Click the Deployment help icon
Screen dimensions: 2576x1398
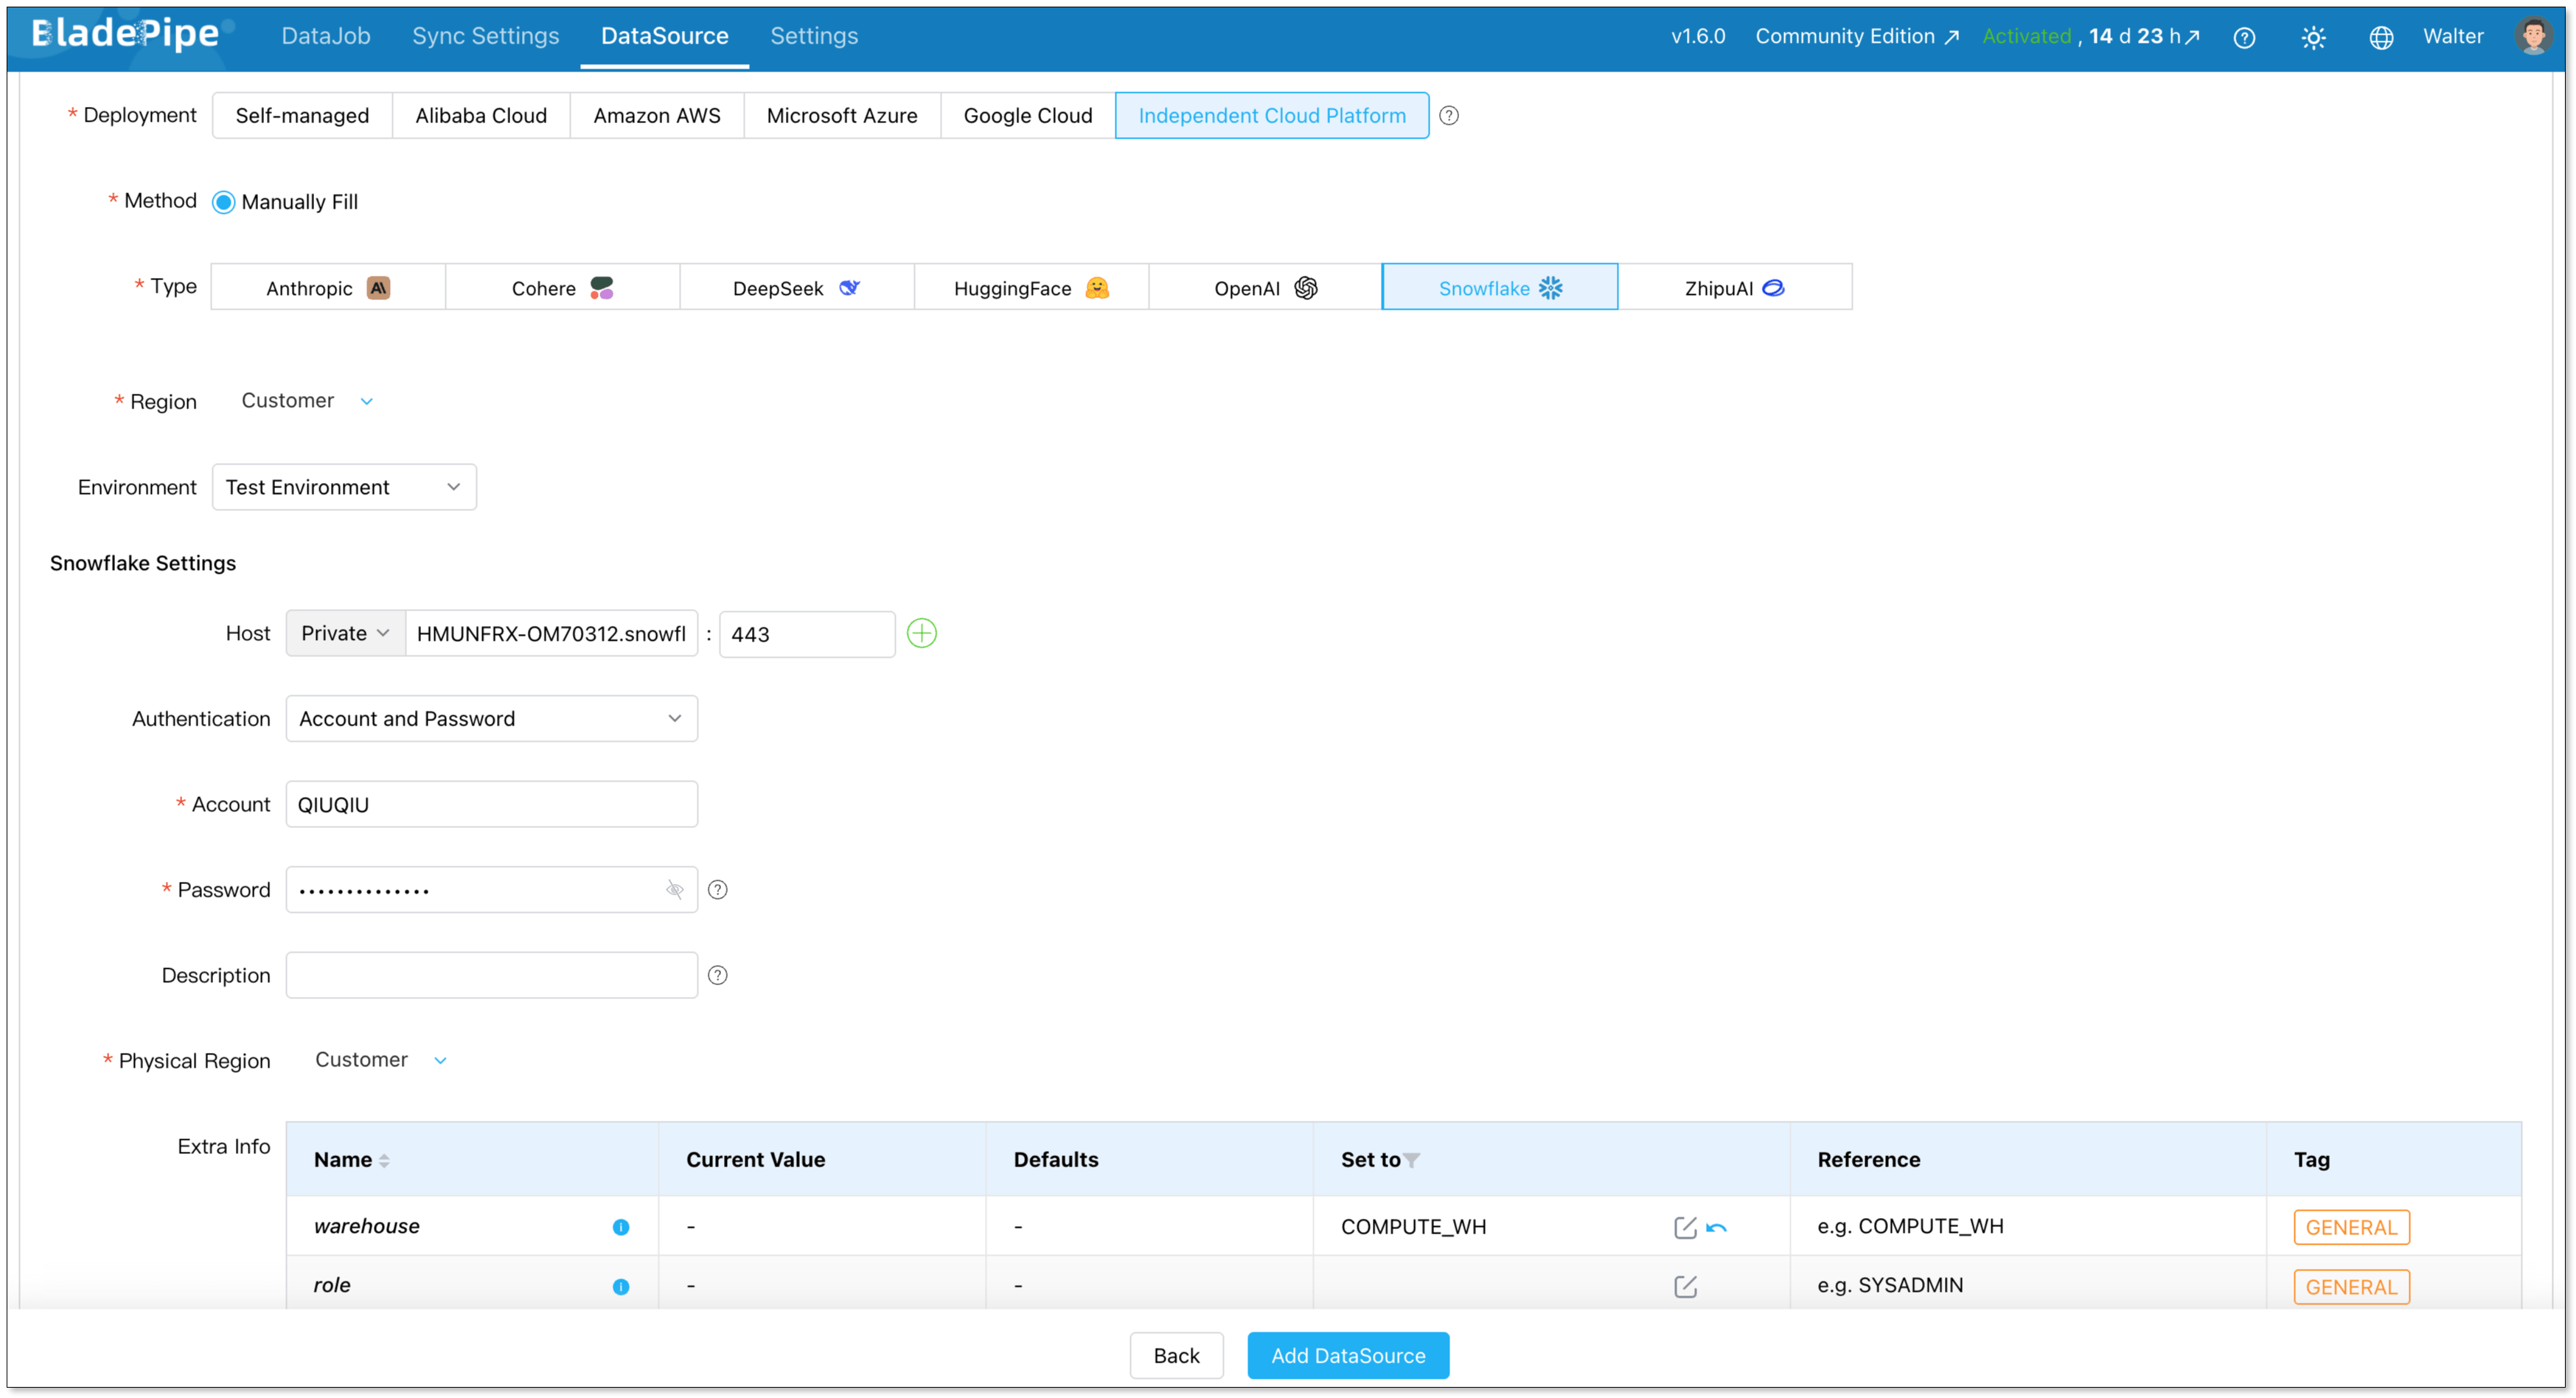(1448, 115)
